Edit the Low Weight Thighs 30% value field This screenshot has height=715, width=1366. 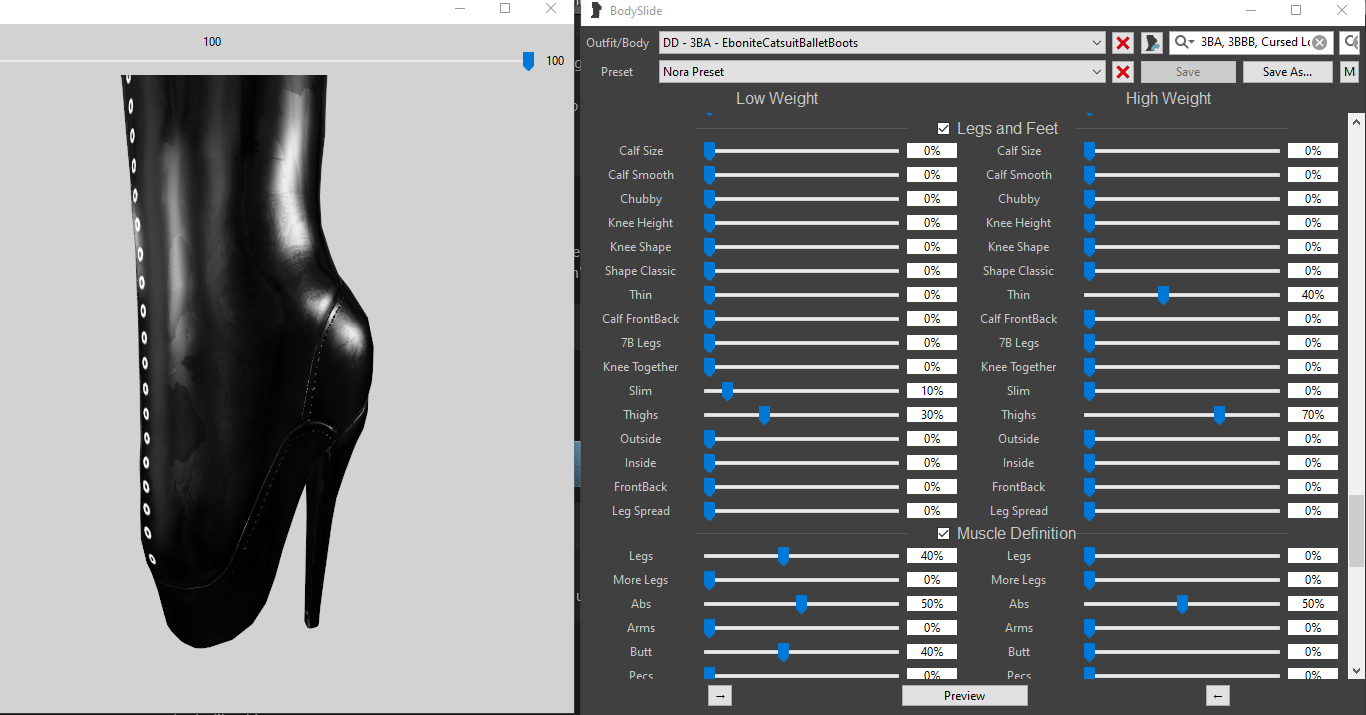tap(932, 415)
